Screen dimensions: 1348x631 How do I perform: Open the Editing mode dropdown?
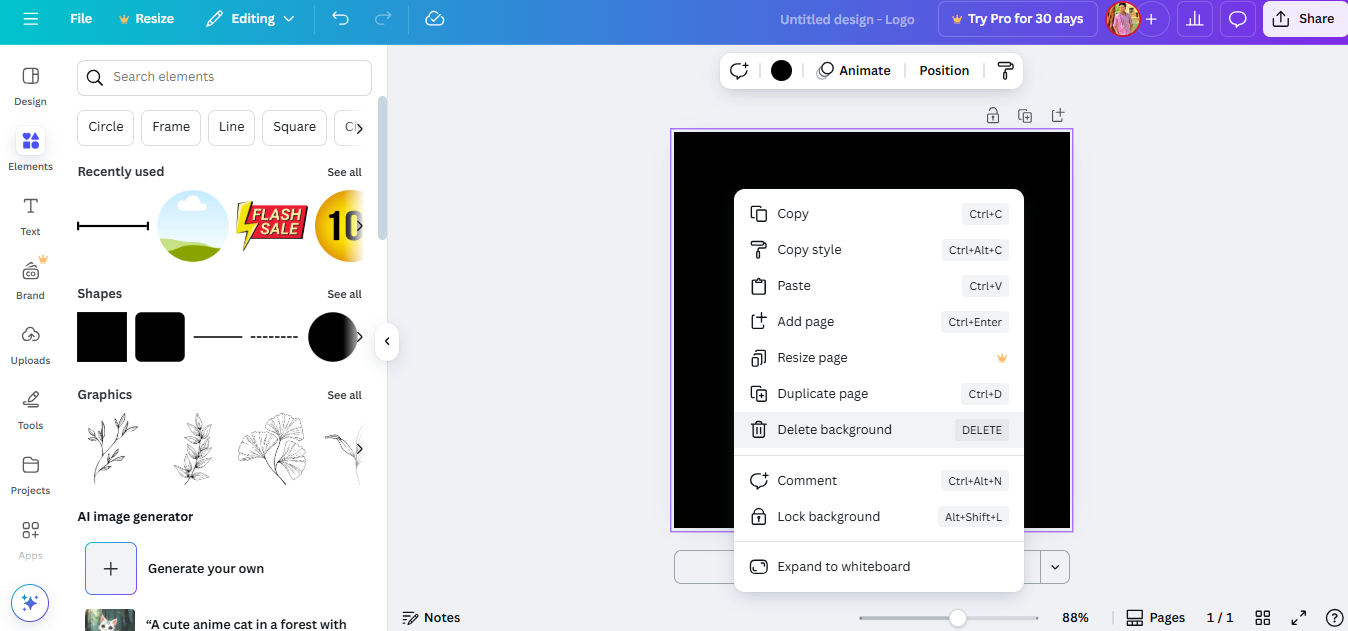(250, 19)
